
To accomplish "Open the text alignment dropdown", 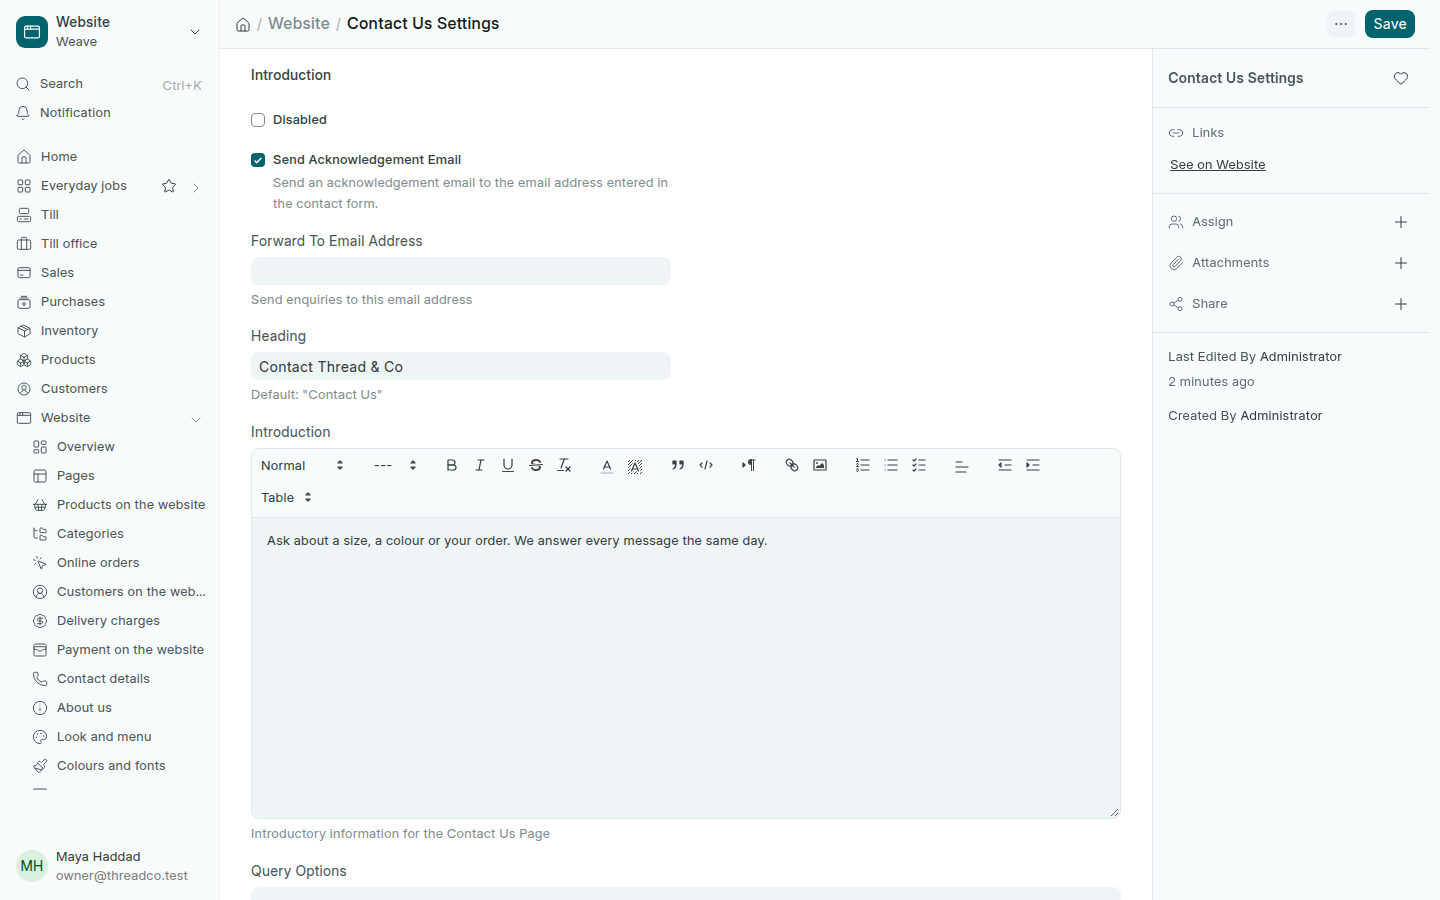I will pos(962,465).
